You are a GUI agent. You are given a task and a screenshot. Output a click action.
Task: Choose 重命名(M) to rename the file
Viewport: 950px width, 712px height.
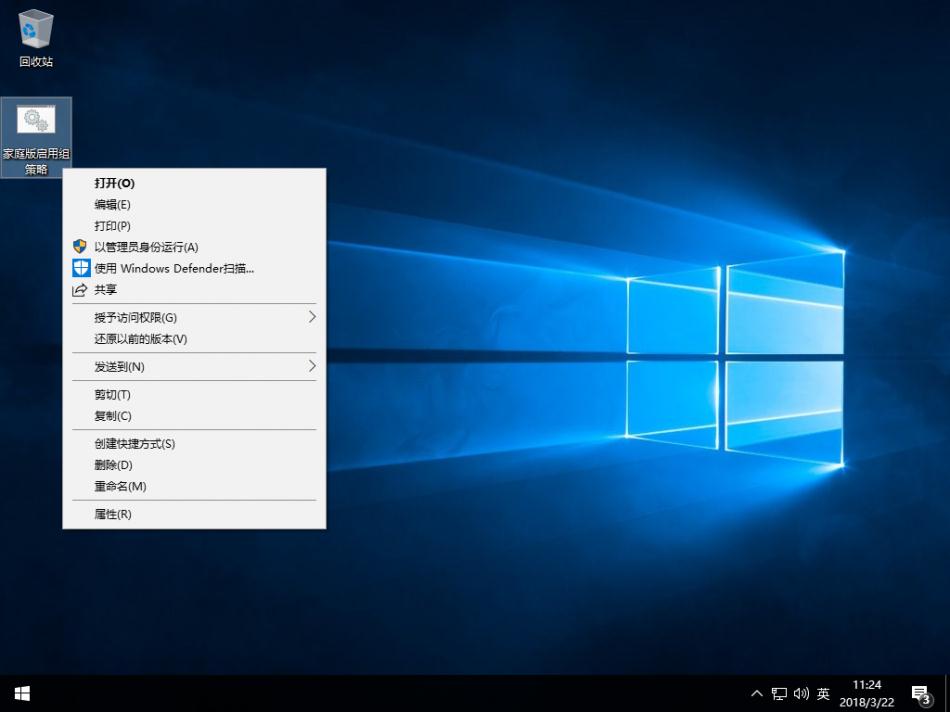194,486
